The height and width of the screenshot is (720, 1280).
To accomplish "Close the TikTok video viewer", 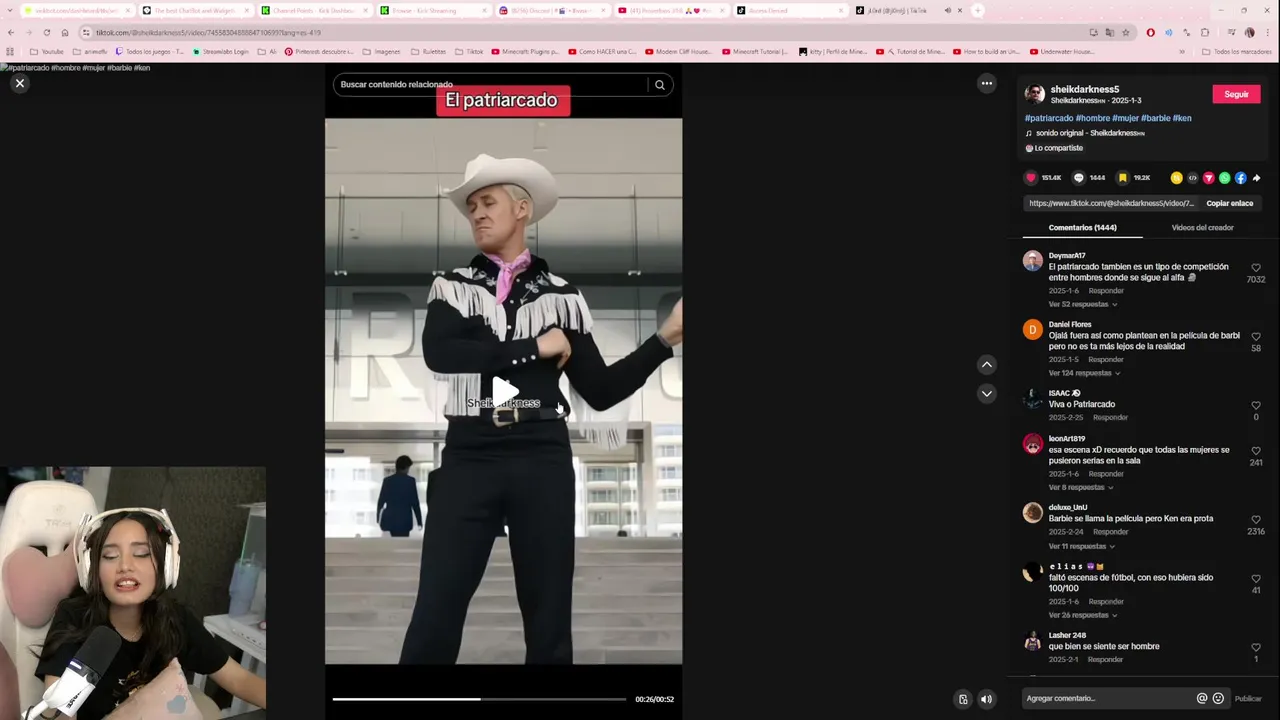I will click(19, 84).
